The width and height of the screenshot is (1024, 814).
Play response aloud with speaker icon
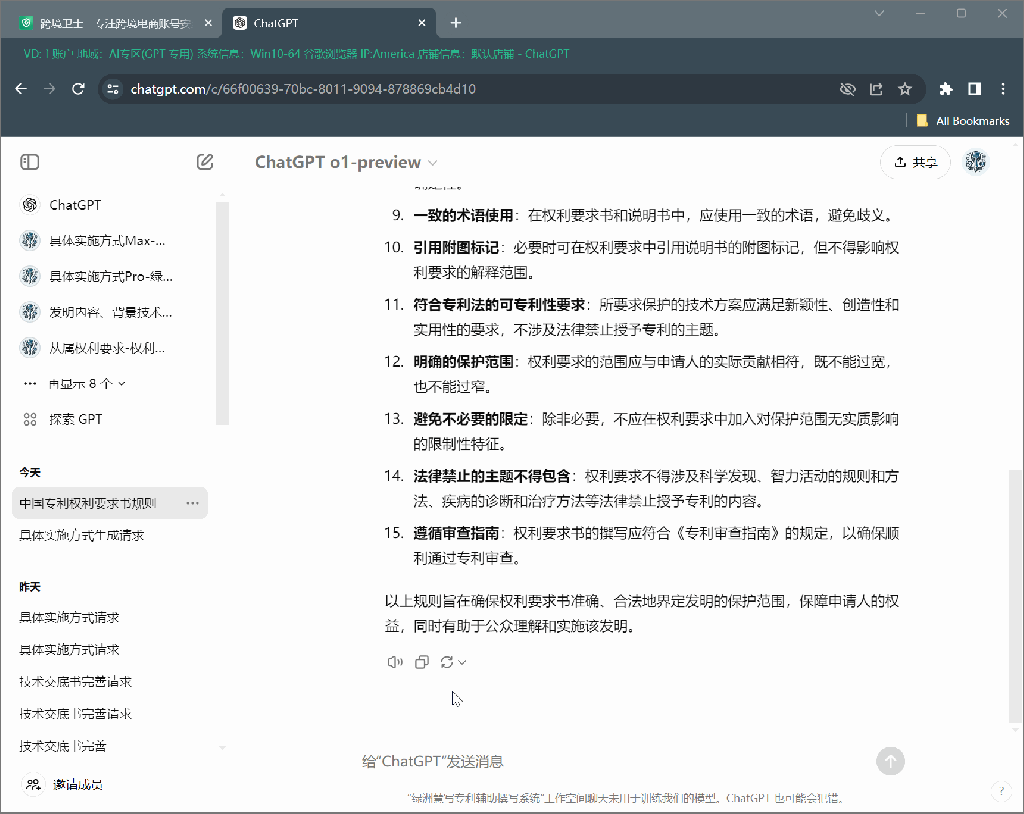pyautogui.click(x=394, y=662)
